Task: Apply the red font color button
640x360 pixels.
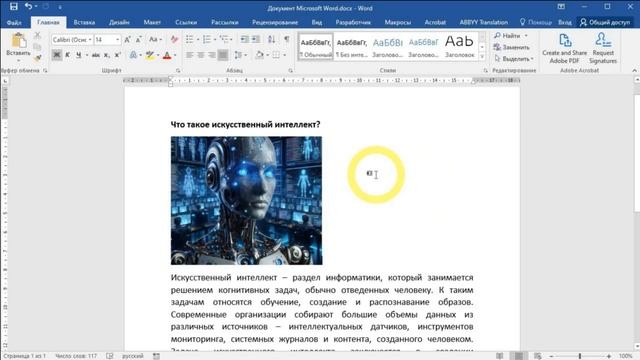Action: point(167,55)
